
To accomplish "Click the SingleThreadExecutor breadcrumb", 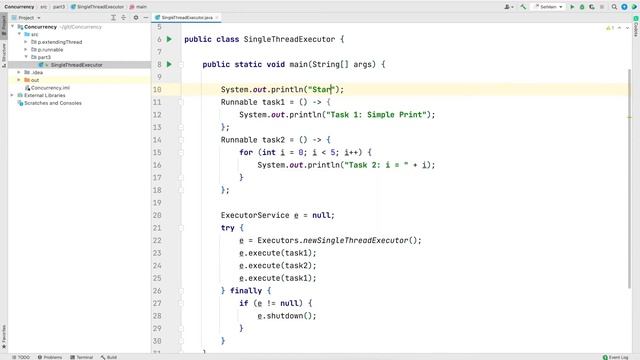I will 97,7.
